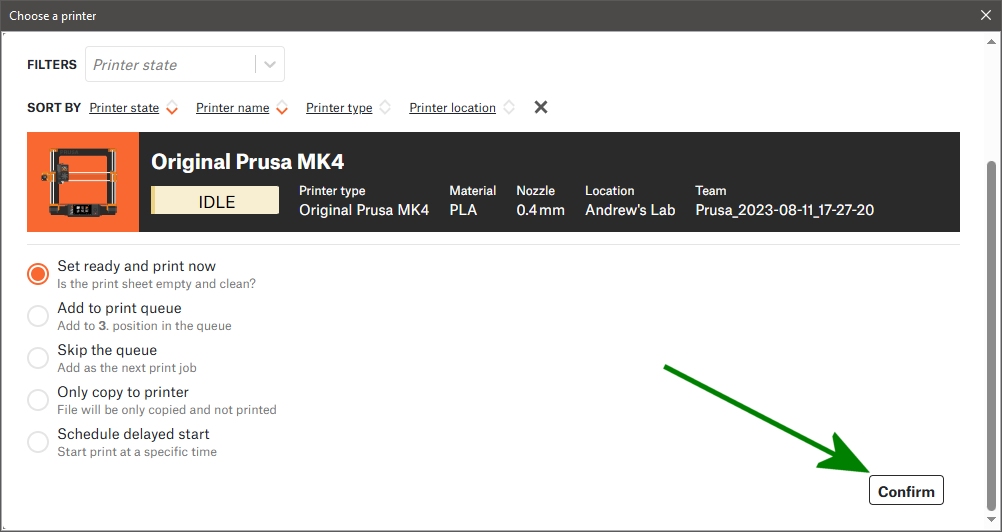Screen dimensions: 1002x532
Task: Click the Original Prusa MK4 printer title
Action: (x=248, y=162)
